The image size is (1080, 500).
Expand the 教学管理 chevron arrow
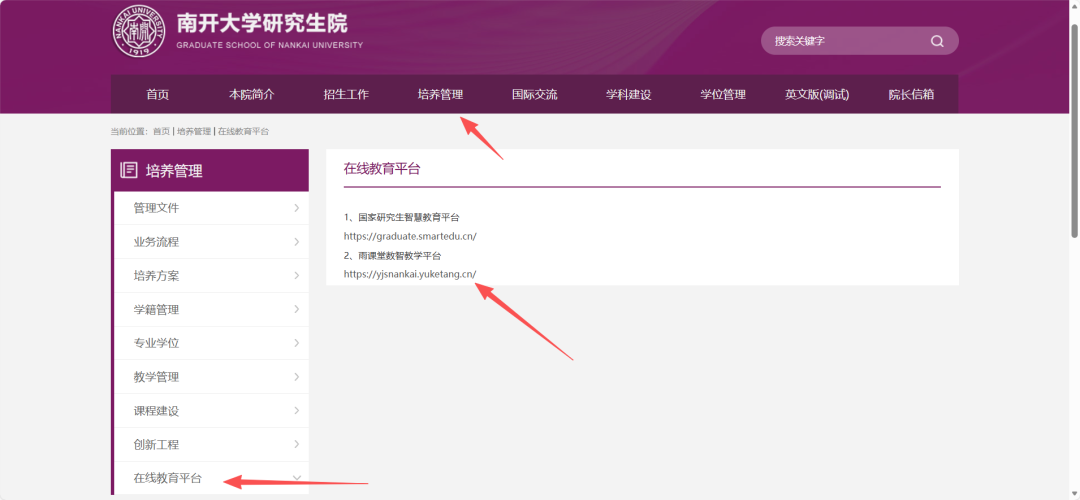click(297, 377)
